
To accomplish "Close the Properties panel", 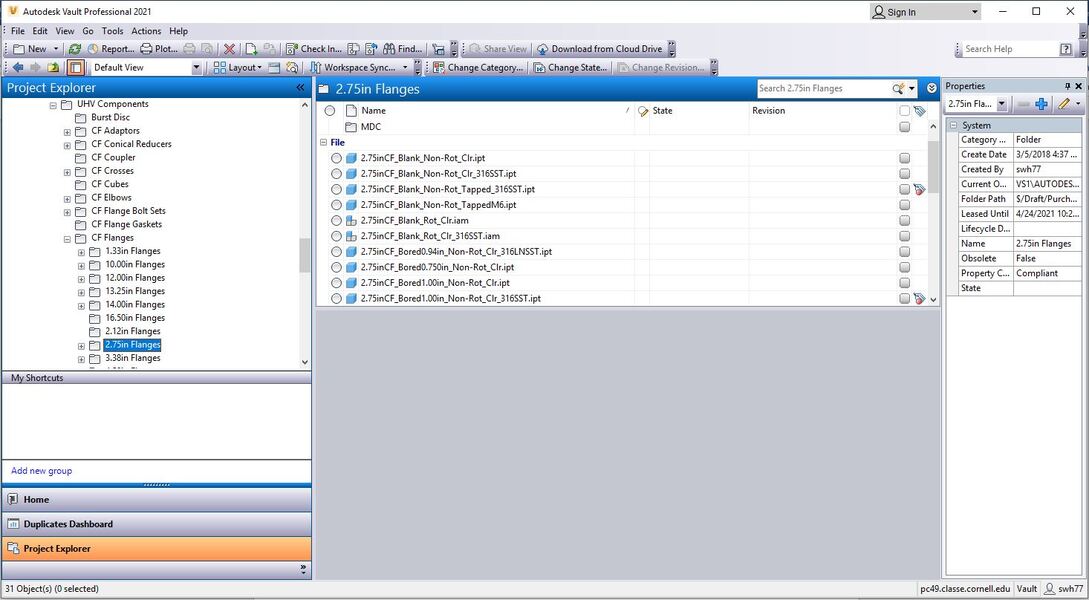I will [x=1079, y=86].
